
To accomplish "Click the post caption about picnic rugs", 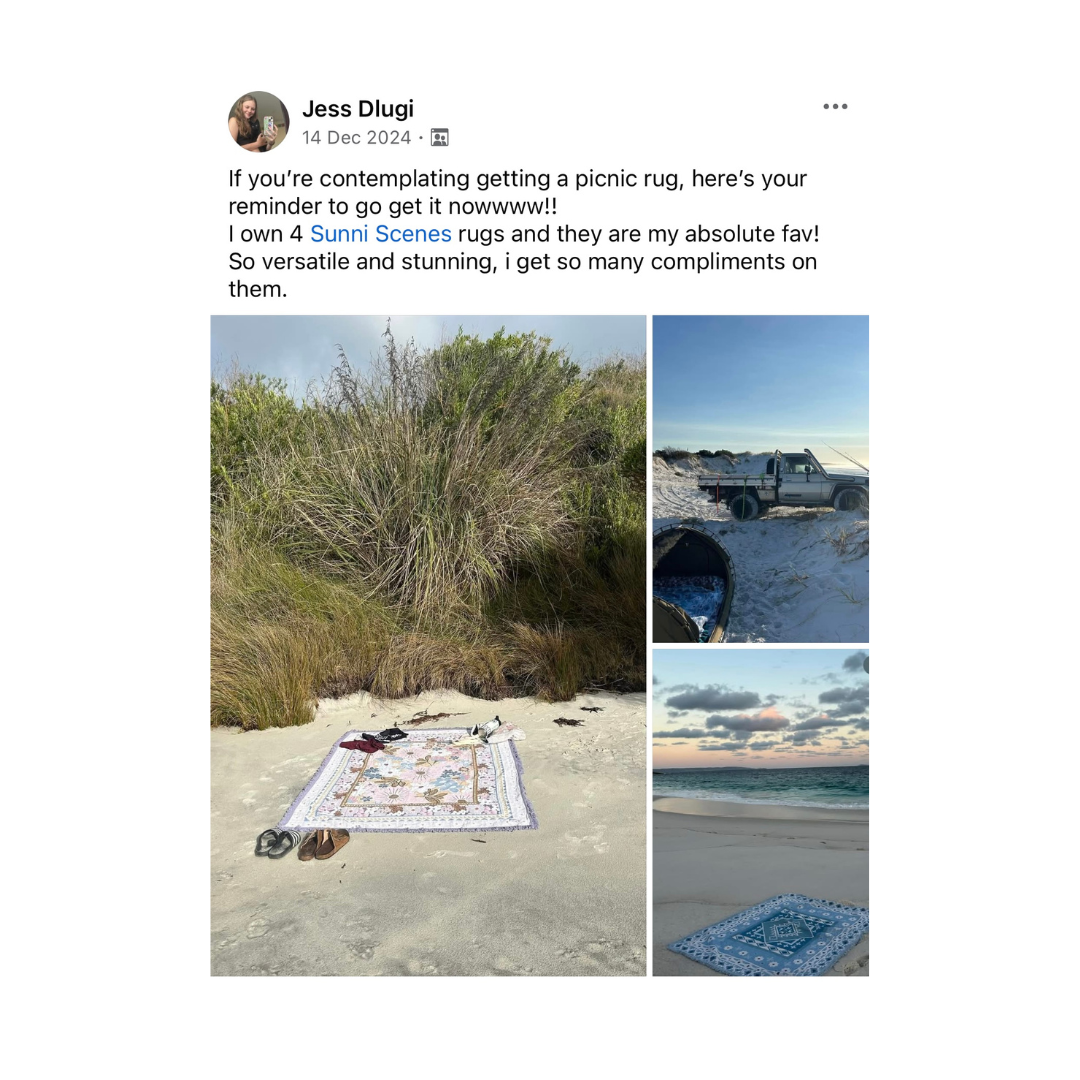I will click(523, 234).
